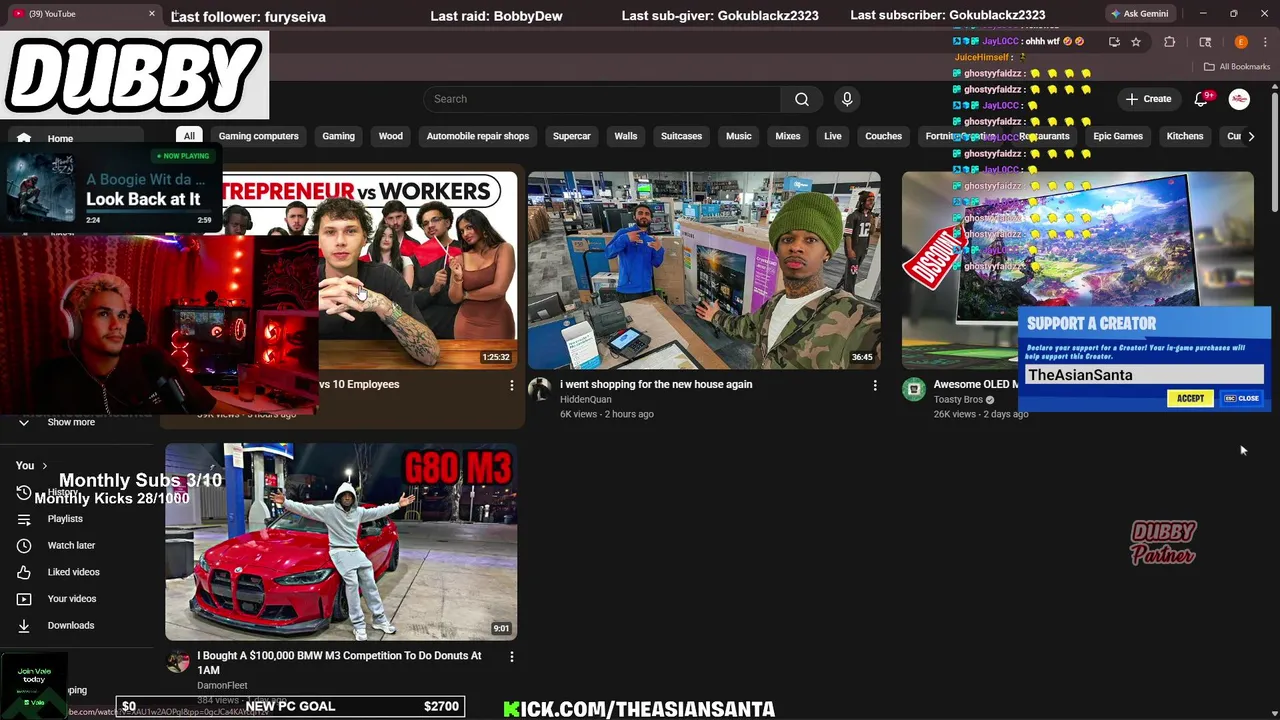Viewport: 1280px width, 720px height.
Task: Select the Walls filter chip
Action: pos(626,136)
